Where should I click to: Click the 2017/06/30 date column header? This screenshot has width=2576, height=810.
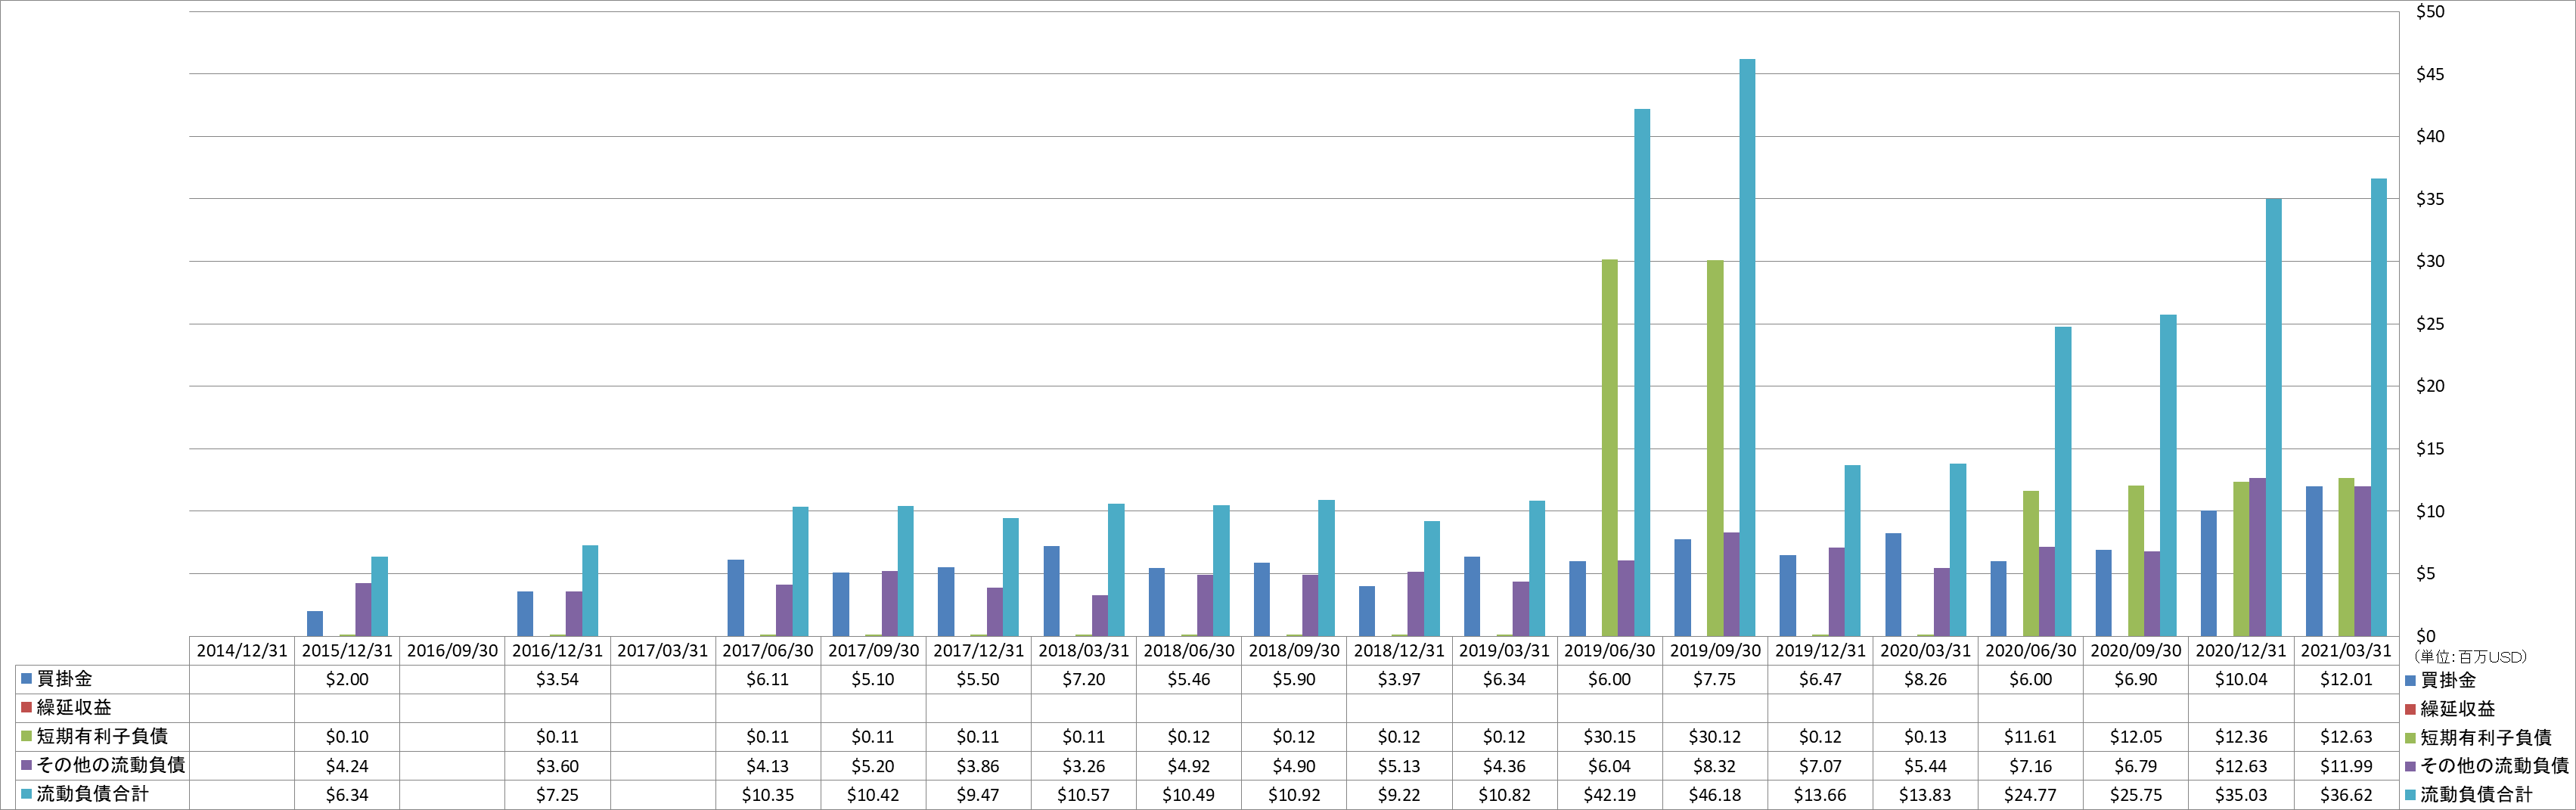tap(768, 651)
